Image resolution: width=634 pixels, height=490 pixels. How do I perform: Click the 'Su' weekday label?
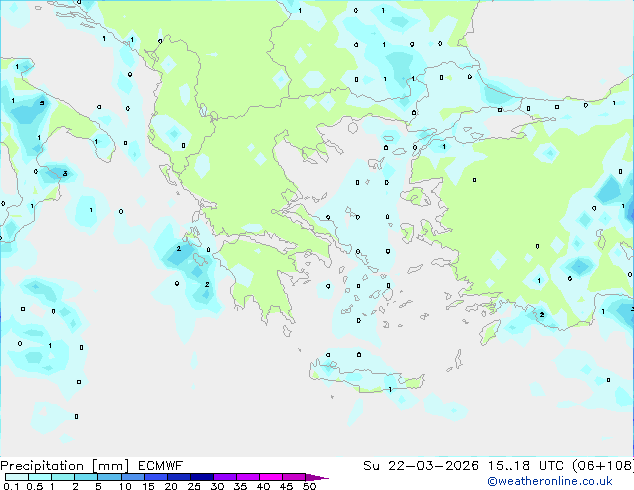tap(371, 466)
